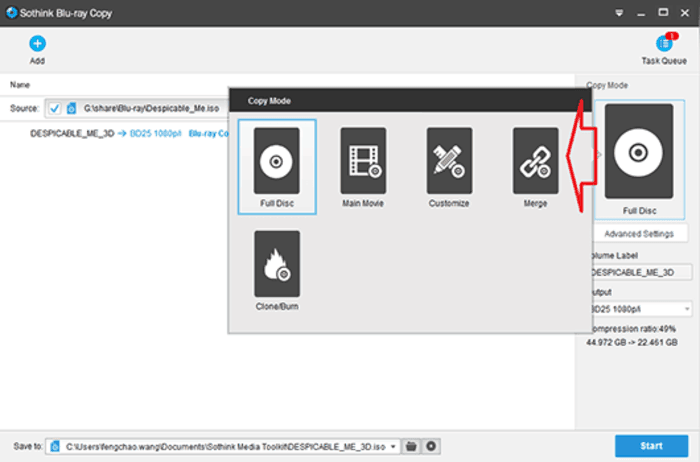Select the DESPICABLE_ME_3D title text
This screenshot has width=700, height=462.
coord(72,133)
